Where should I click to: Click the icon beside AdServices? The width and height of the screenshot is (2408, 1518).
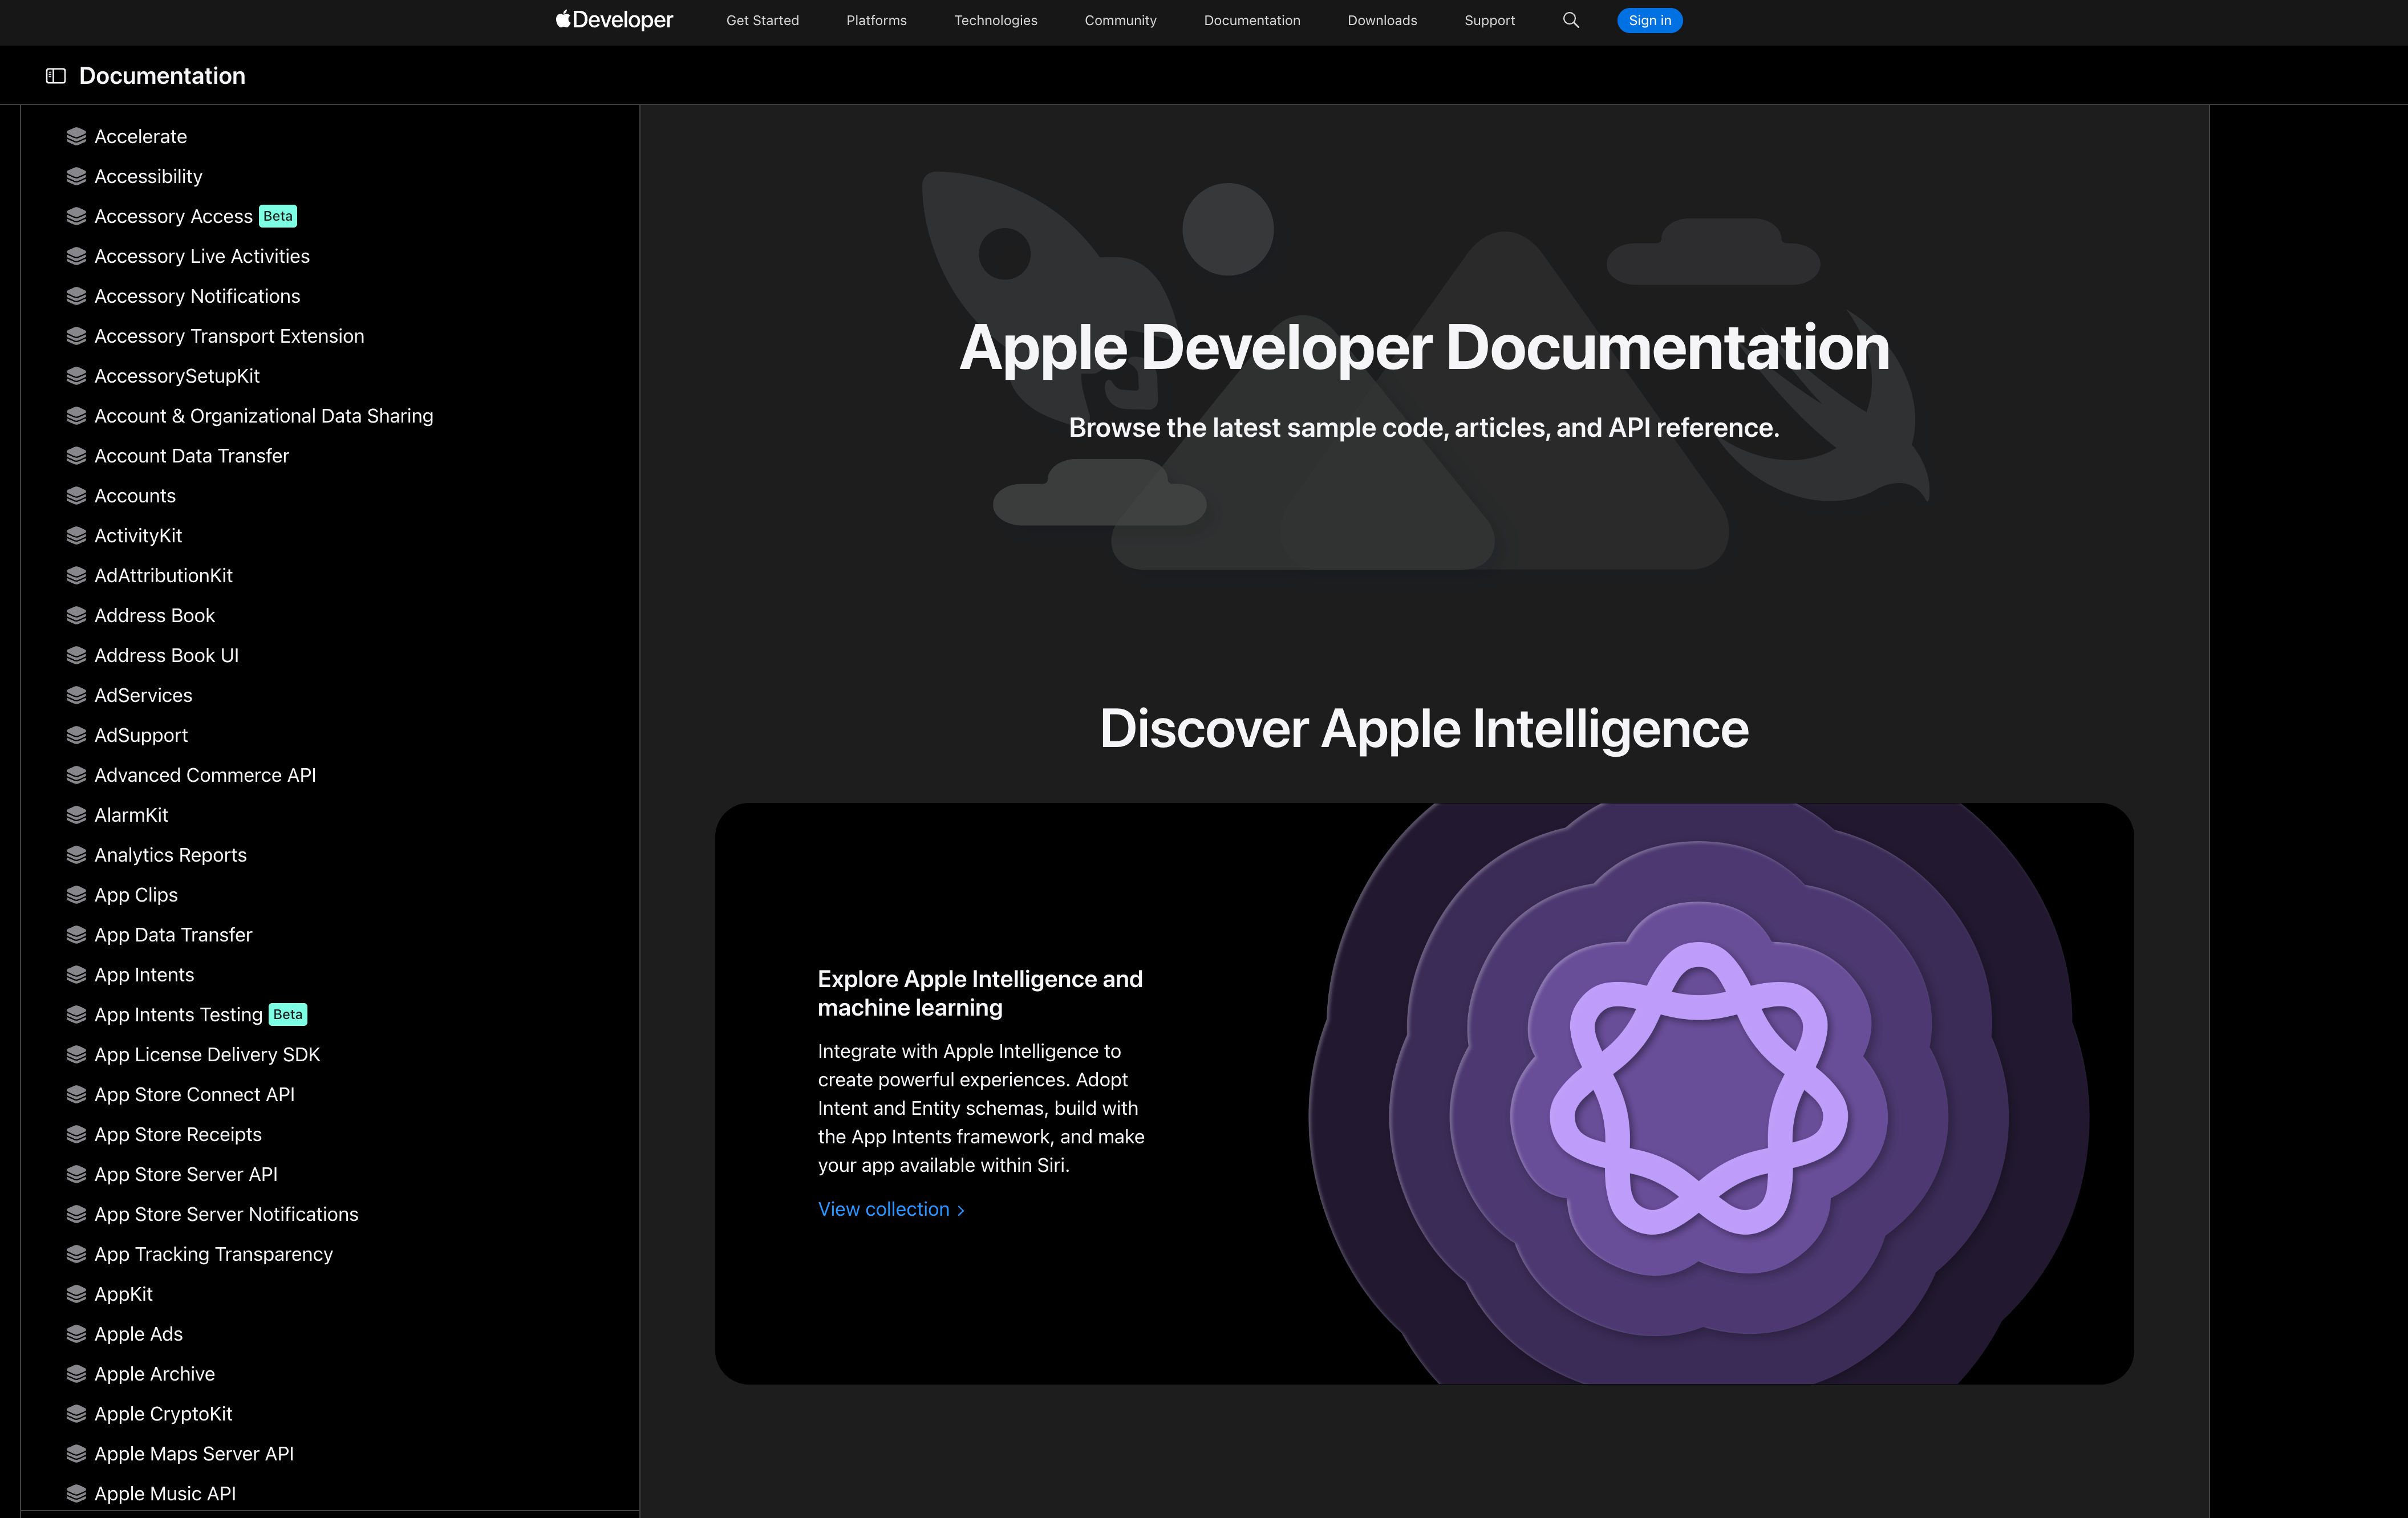click(x=76, y=696)
